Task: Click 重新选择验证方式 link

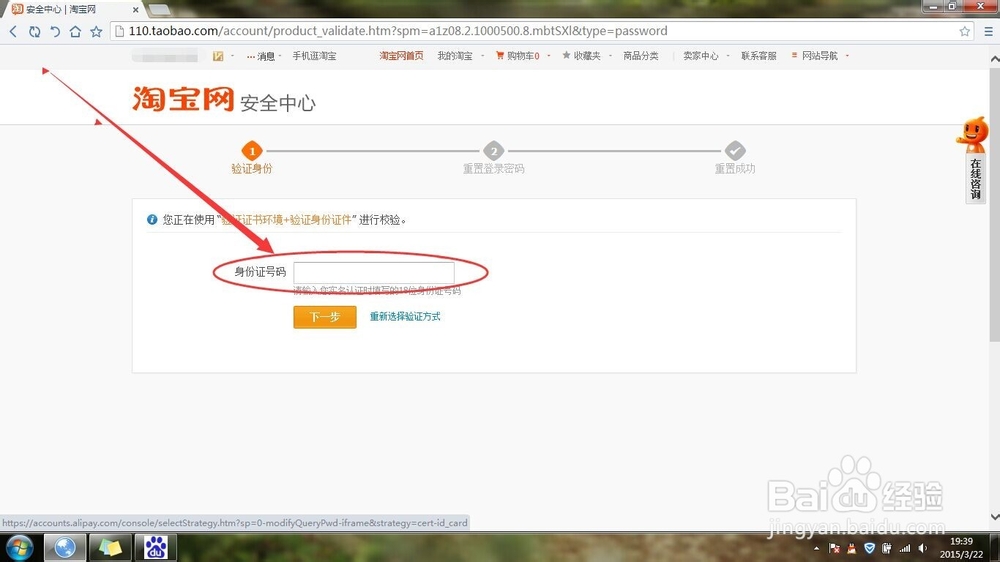Action: coord(405,316)
